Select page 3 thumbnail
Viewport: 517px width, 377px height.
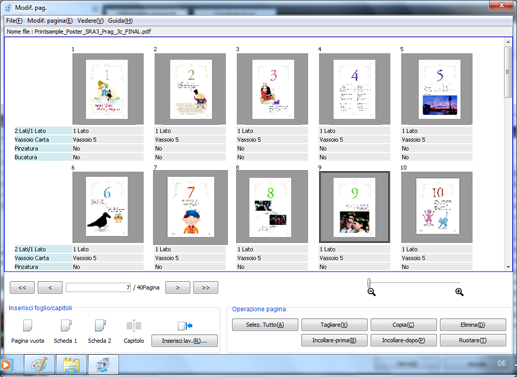point(272,89)
